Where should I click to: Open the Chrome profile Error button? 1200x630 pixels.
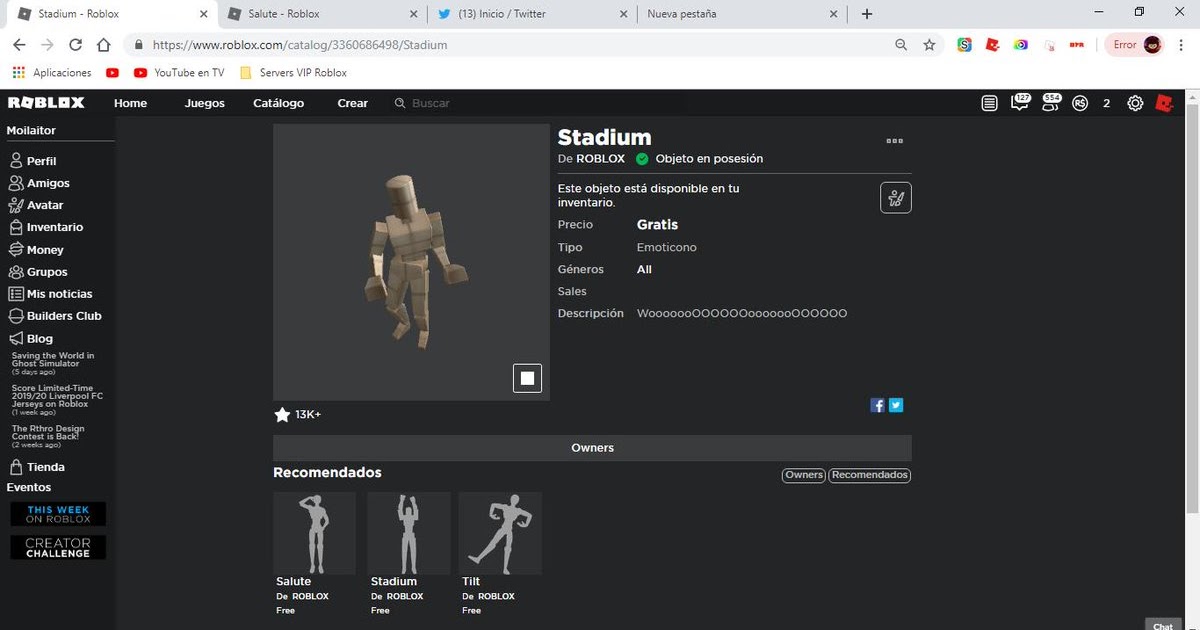pyautogui.click(x=1135, y=45)
